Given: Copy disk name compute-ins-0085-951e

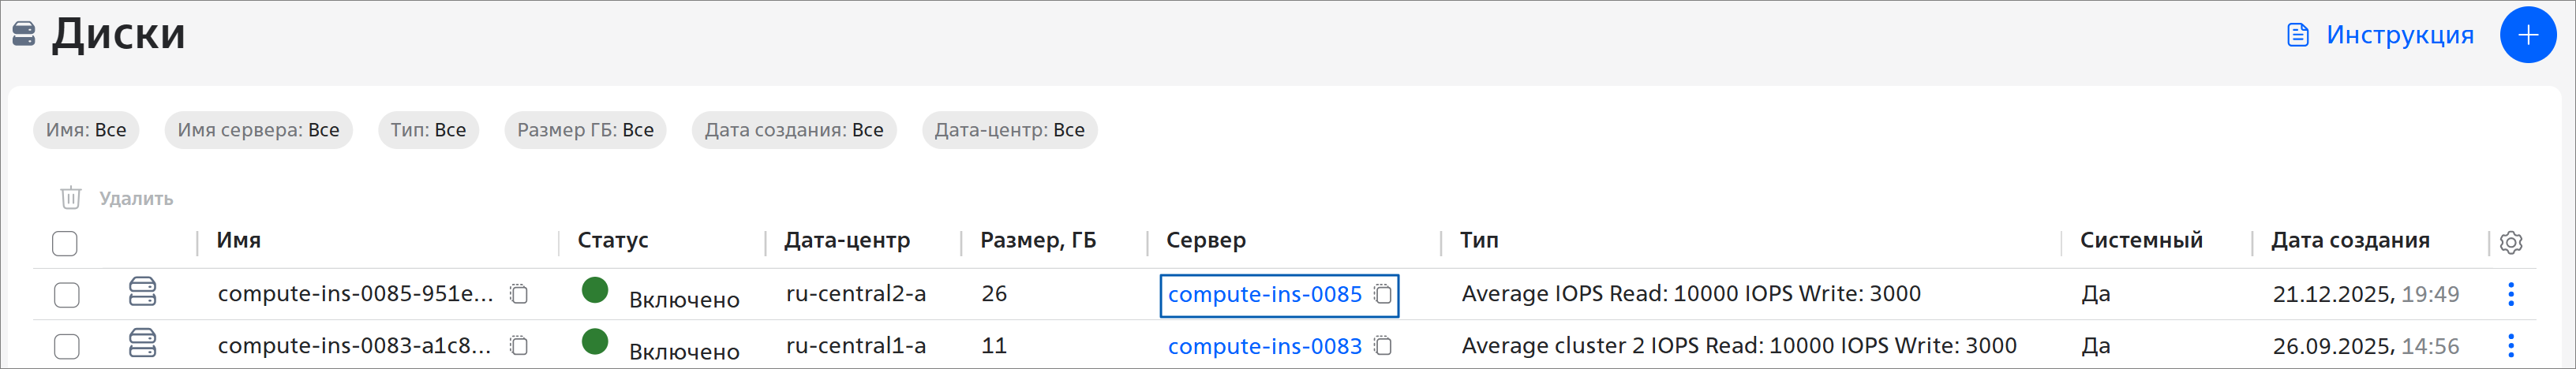Looking at the screenshot, I should click(x=518, y=294).
